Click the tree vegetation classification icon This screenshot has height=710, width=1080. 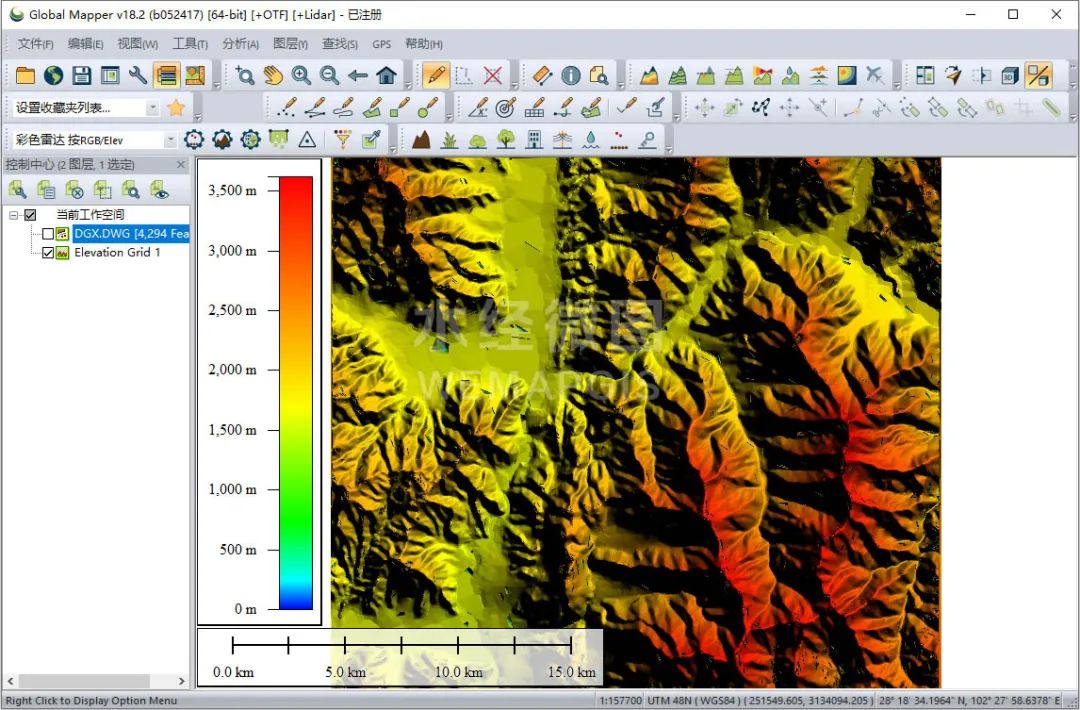tap(506, 140)
